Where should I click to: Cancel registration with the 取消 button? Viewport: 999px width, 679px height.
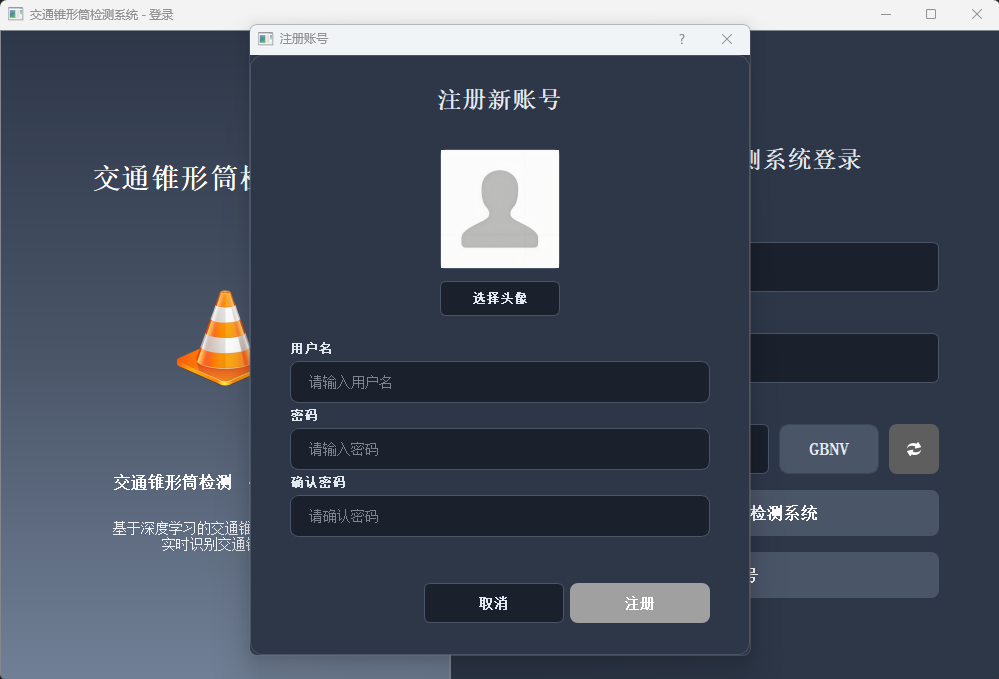(493, 603)
